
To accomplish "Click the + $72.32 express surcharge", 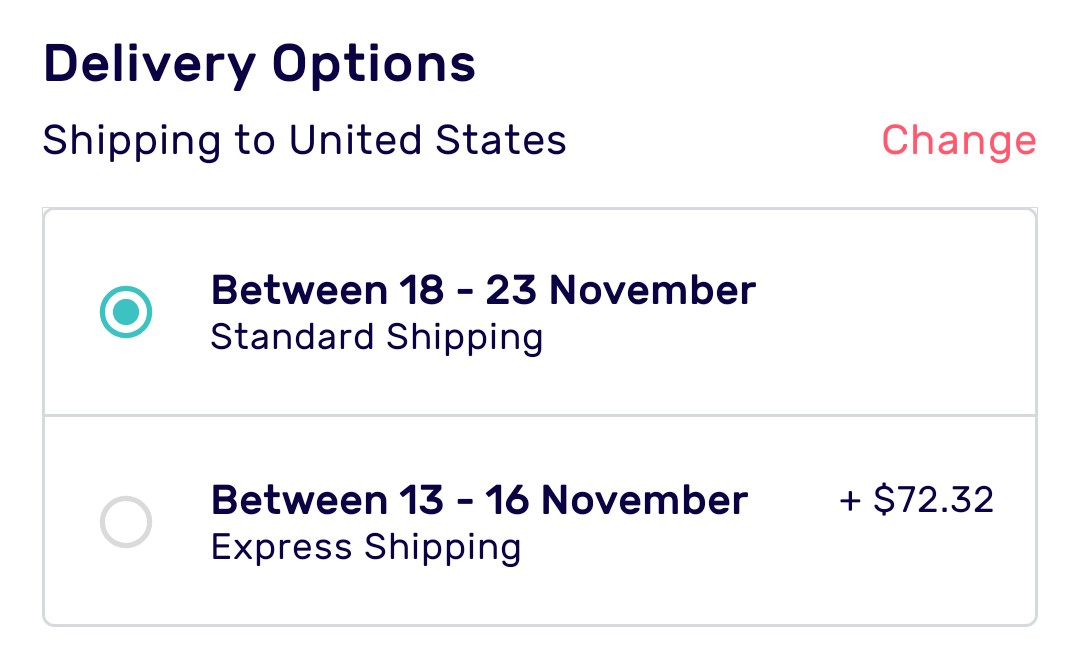I will (916, 500).
